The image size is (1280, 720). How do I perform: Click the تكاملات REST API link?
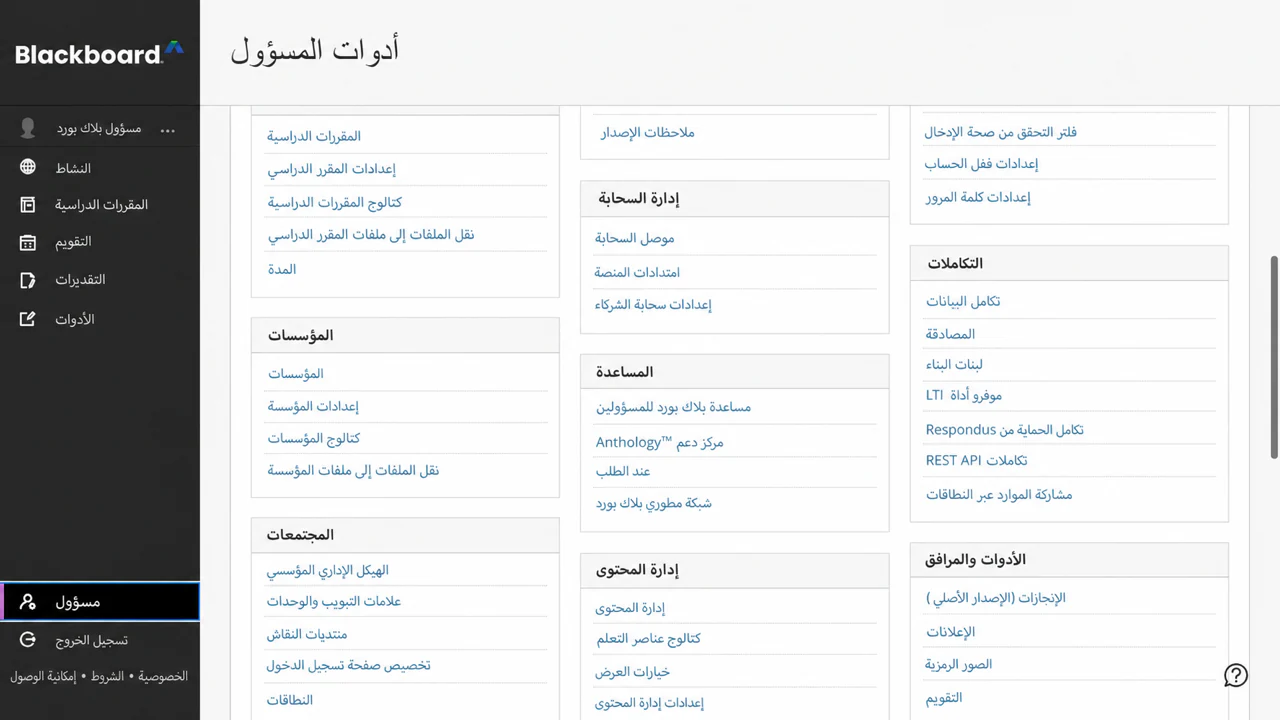977,460
